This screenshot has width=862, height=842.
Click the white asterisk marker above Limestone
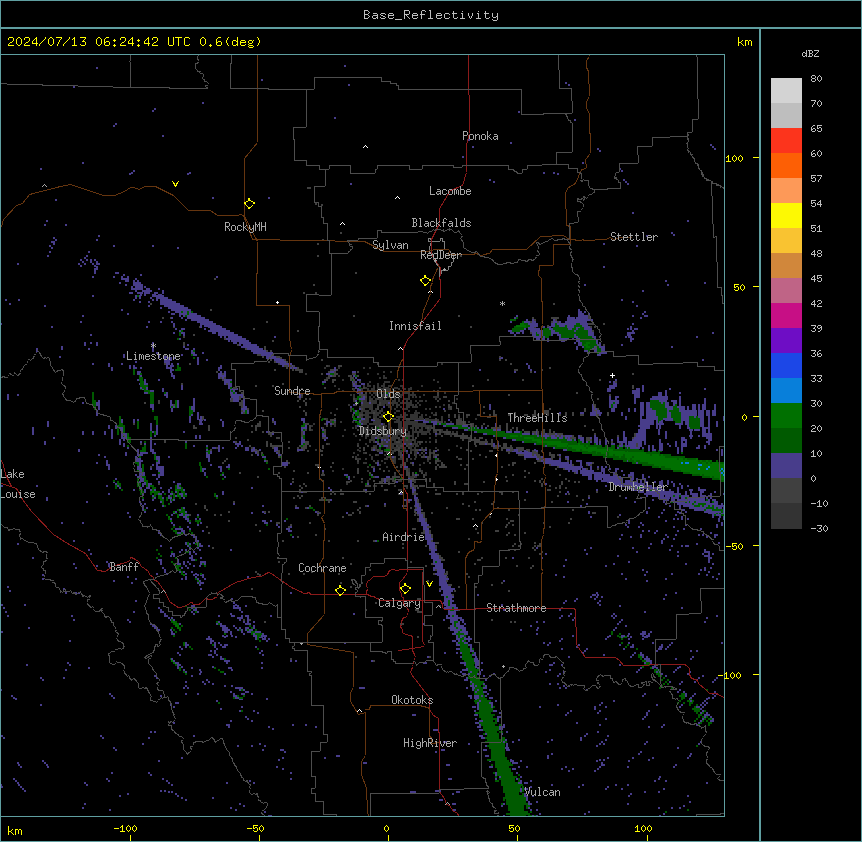click(153, 346)
